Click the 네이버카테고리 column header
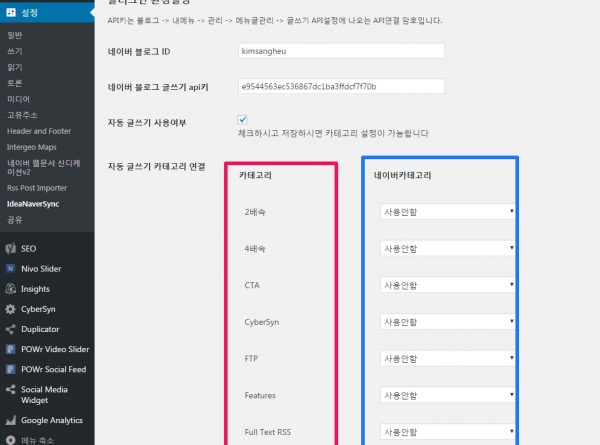This screenshot has width=600, height=445. [x=403, y=175]
